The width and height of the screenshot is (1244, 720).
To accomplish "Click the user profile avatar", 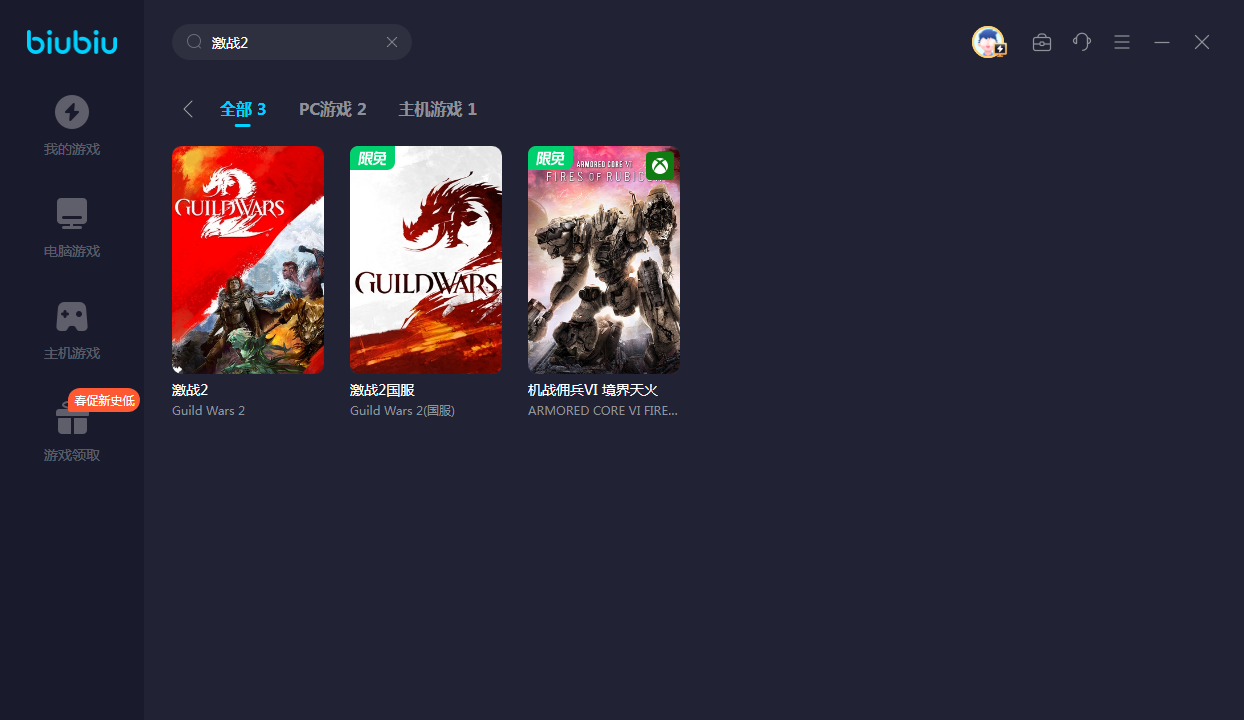I will (988, 42).
